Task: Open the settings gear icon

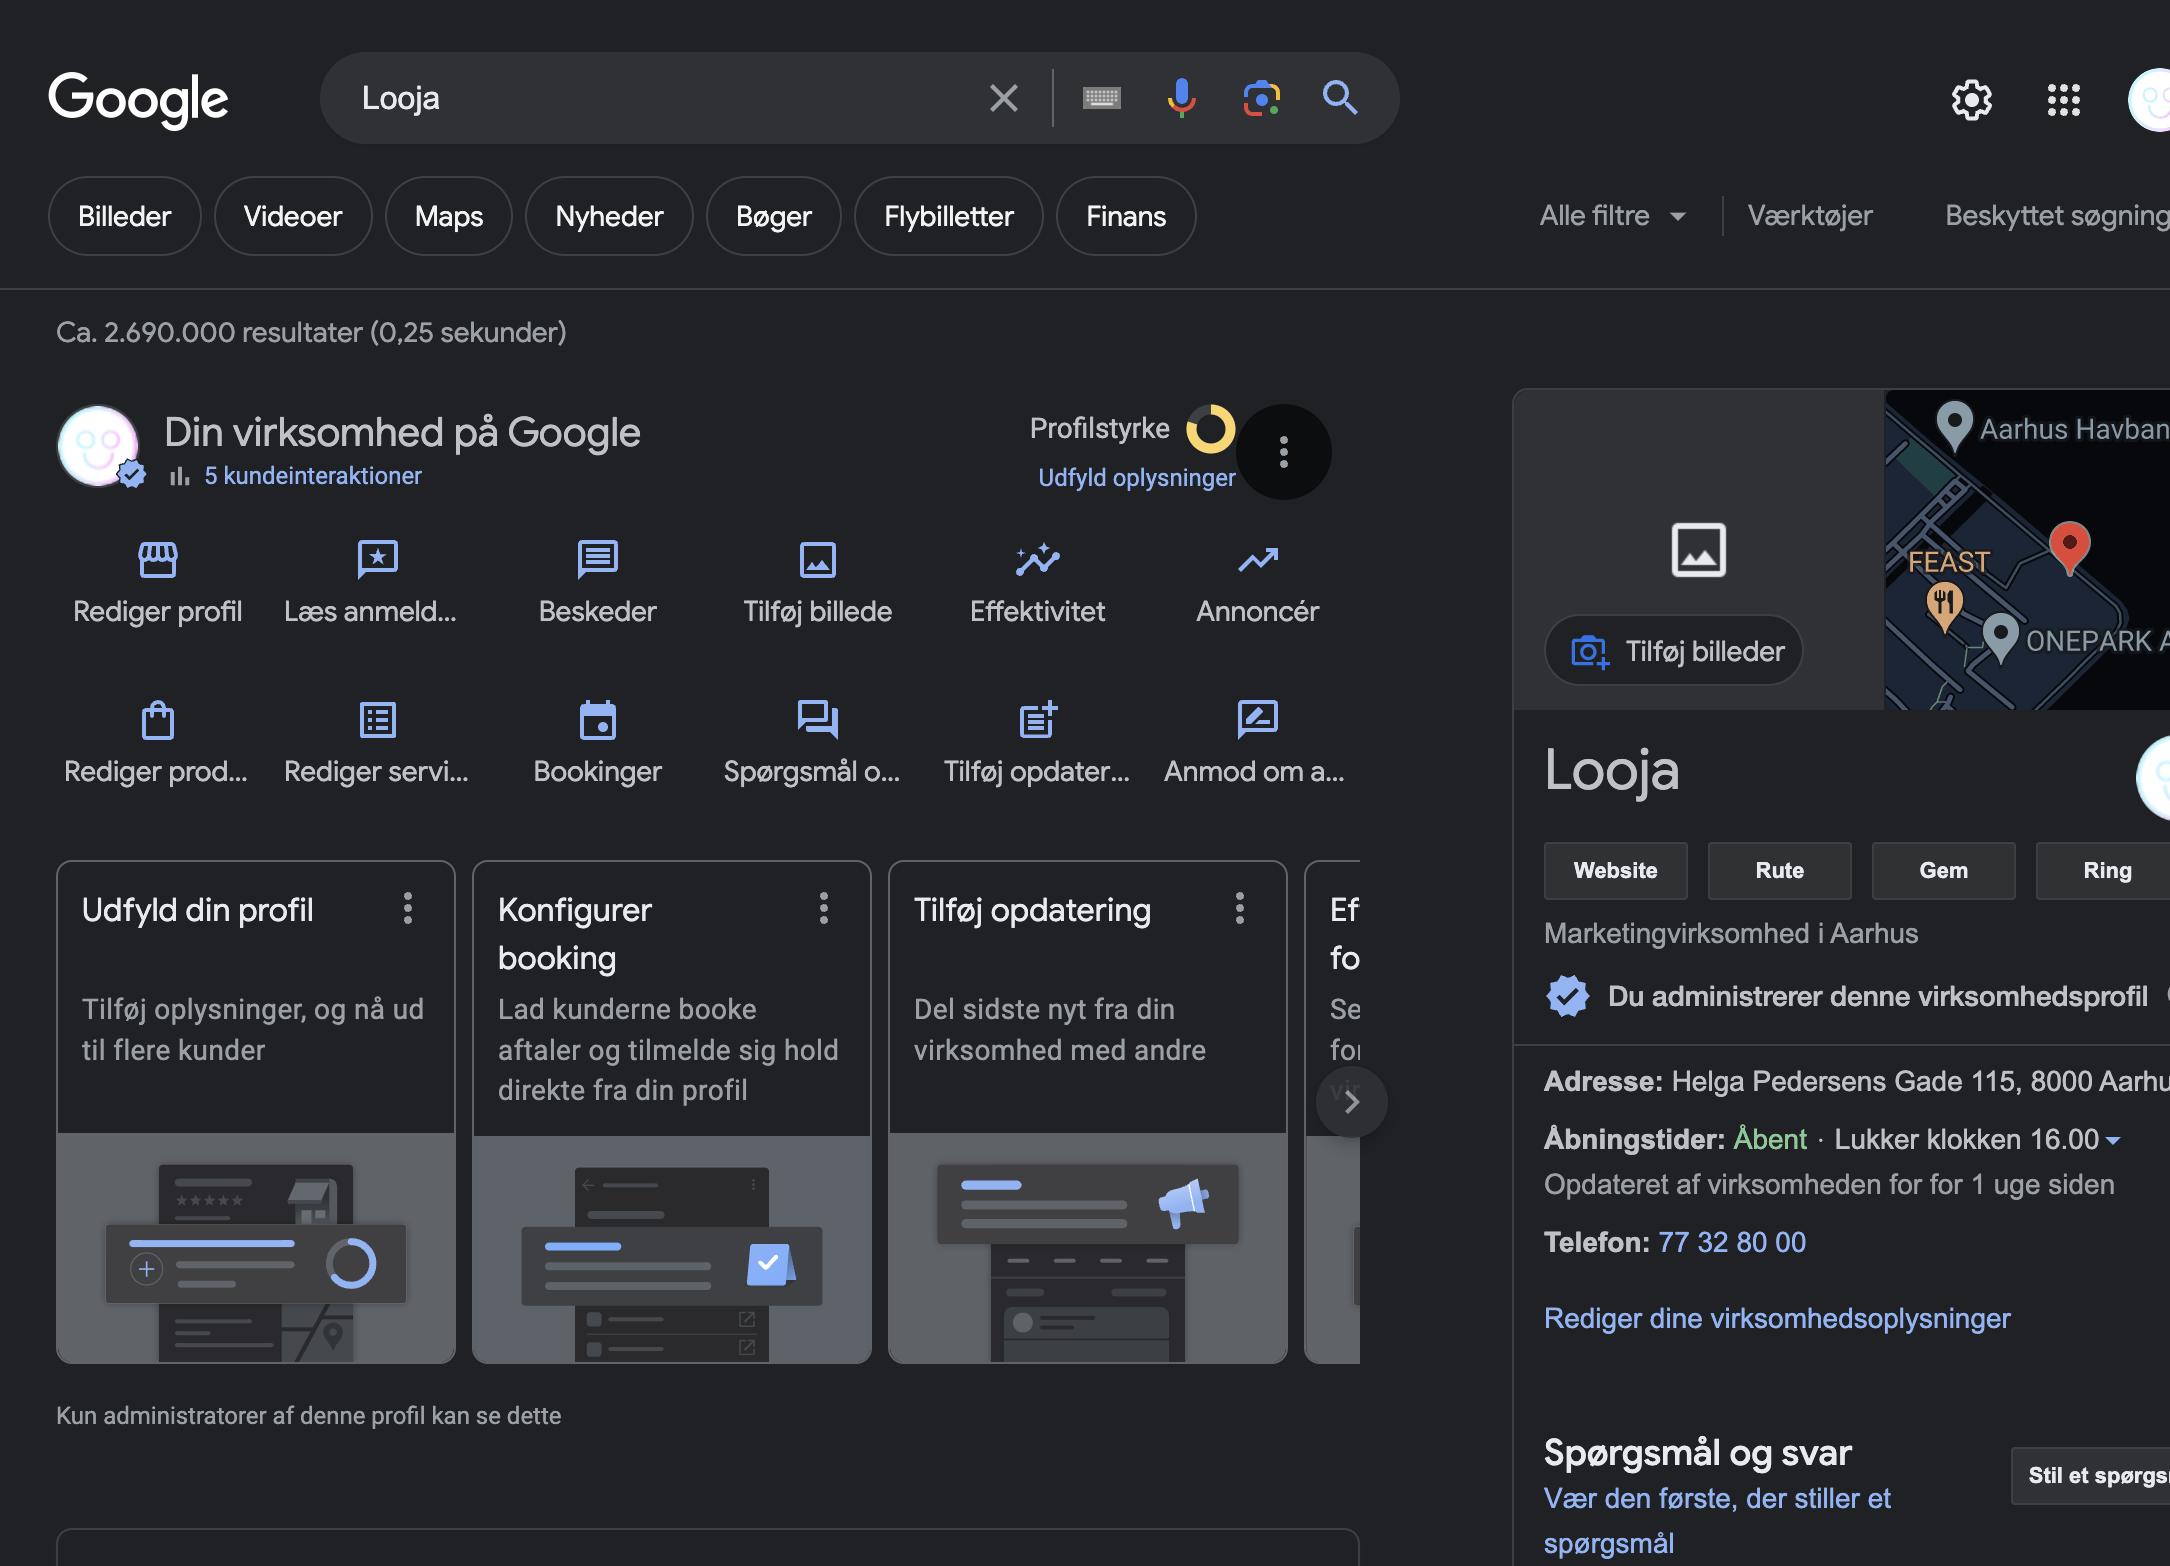Action: [x=1971, y=99]
